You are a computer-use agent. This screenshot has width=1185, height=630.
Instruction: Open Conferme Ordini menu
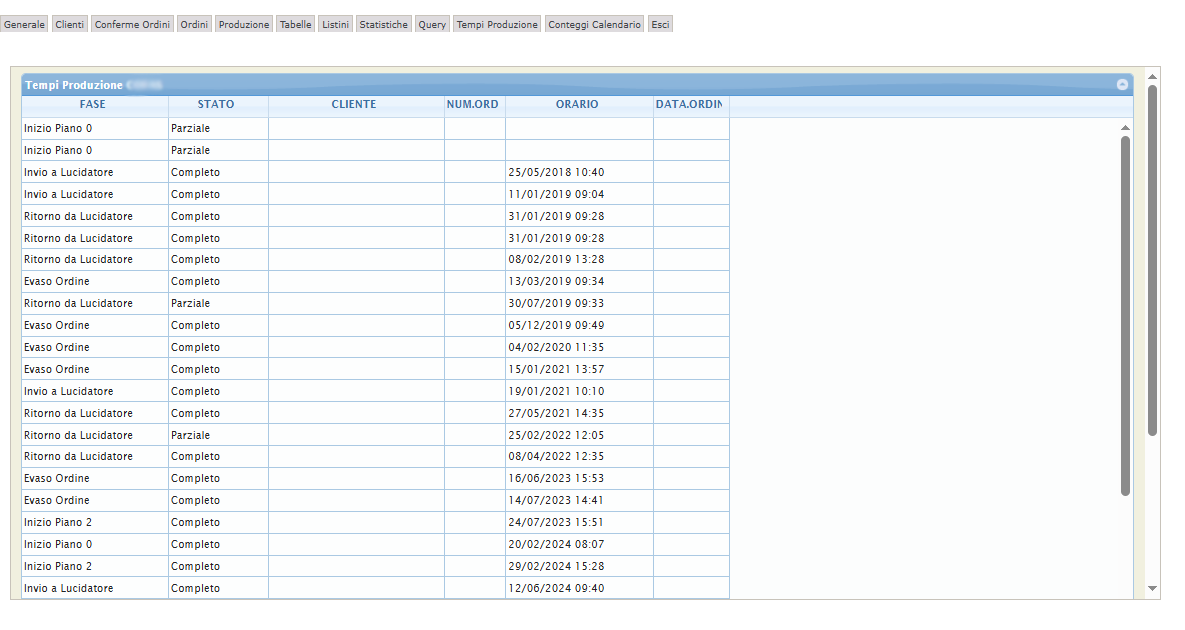[x=132, y=24]
